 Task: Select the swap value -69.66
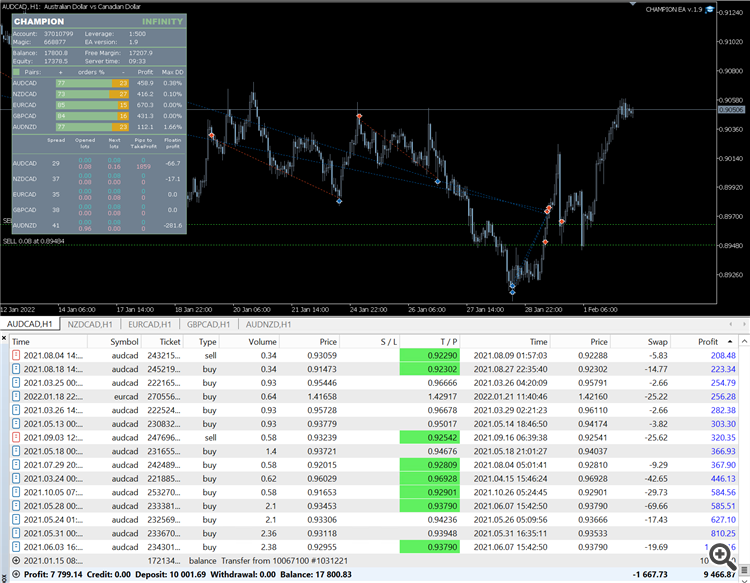pos(655,506)
